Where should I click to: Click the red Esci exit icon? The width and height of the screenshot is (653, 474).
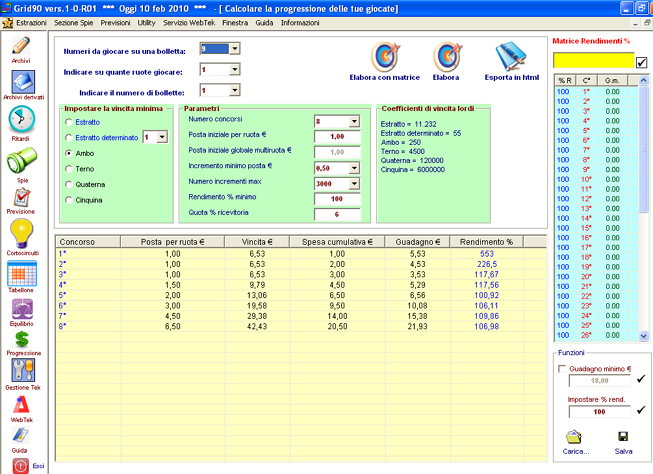(x=20, y=466)
